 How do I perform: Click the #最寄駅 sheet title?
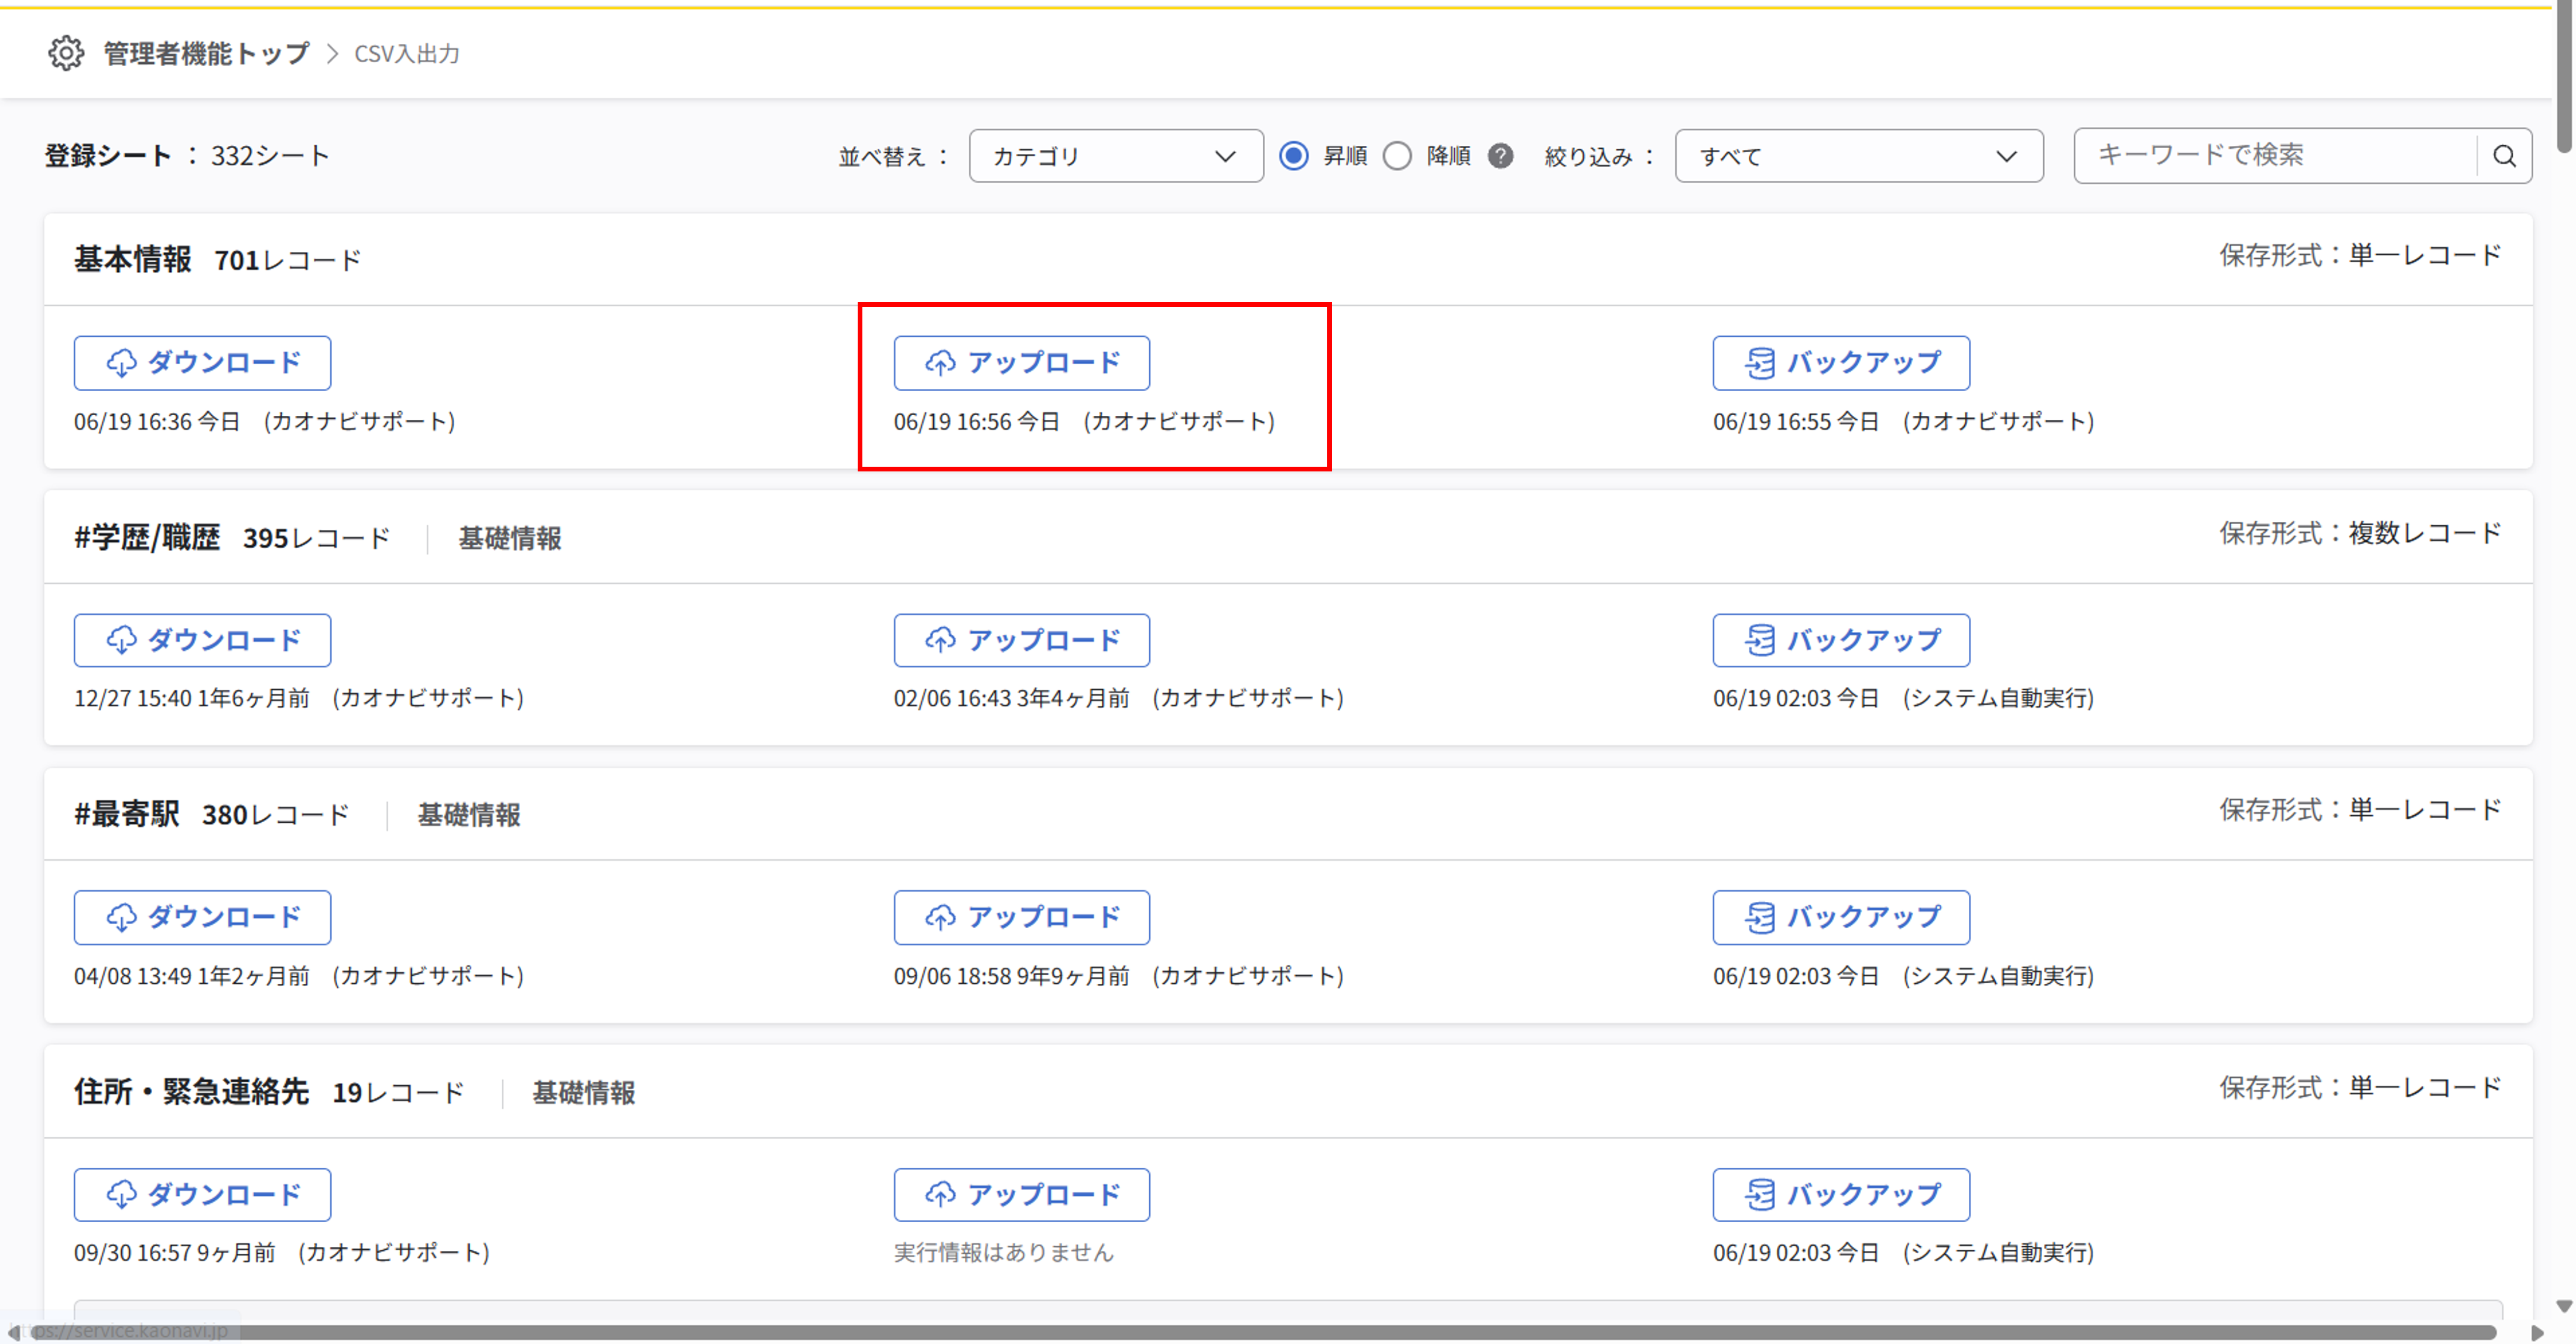[127, 815]
